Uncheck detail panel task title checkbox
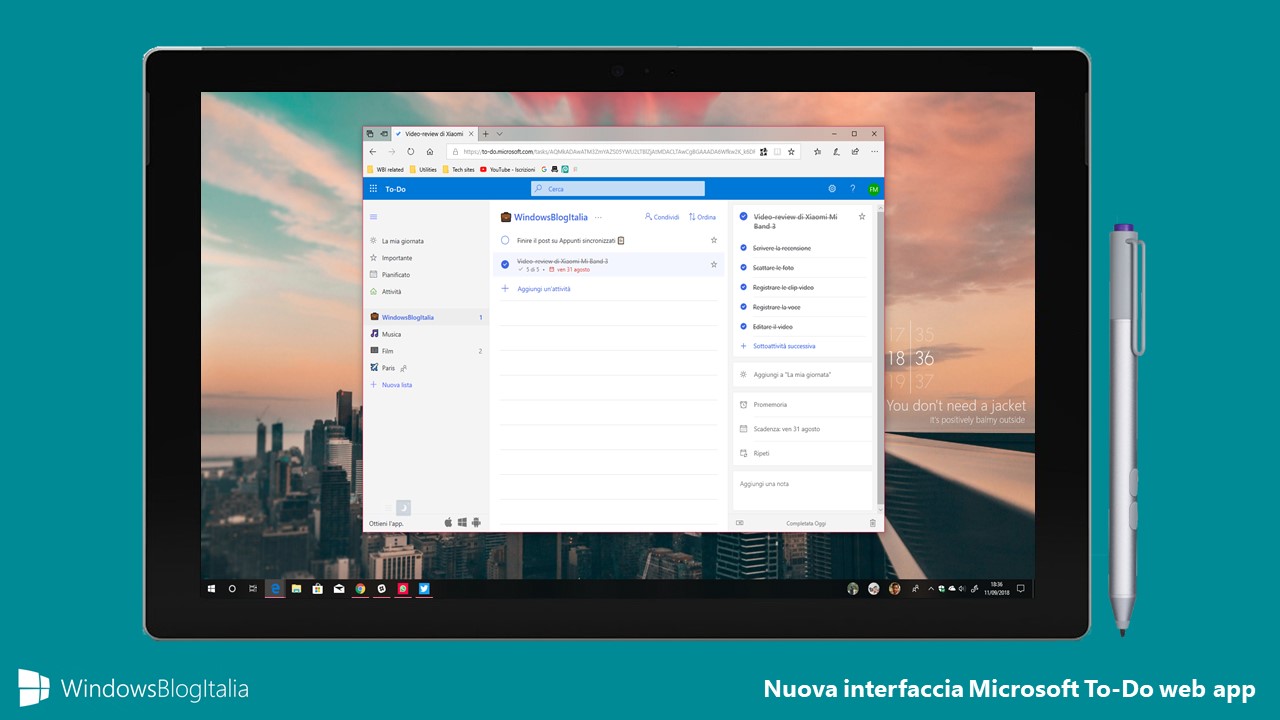Viewport: 1280px width, 720px height. [744, 217]
